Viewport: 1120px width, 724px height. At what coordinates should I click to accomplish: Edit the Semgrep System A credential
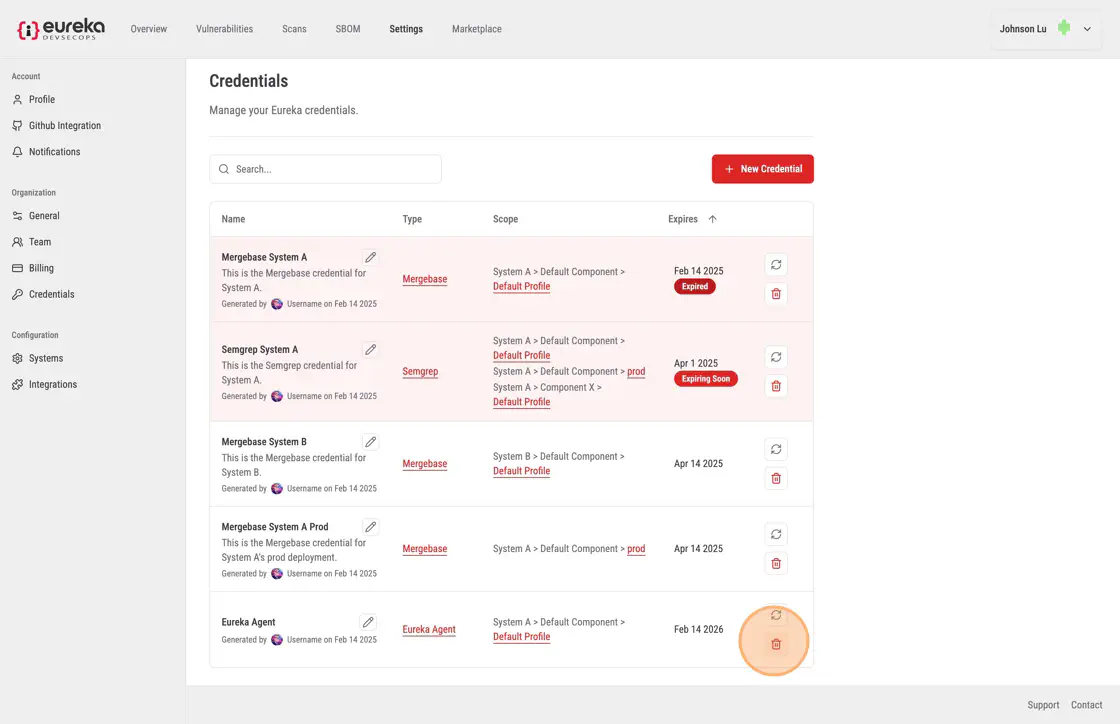point(370,350)
